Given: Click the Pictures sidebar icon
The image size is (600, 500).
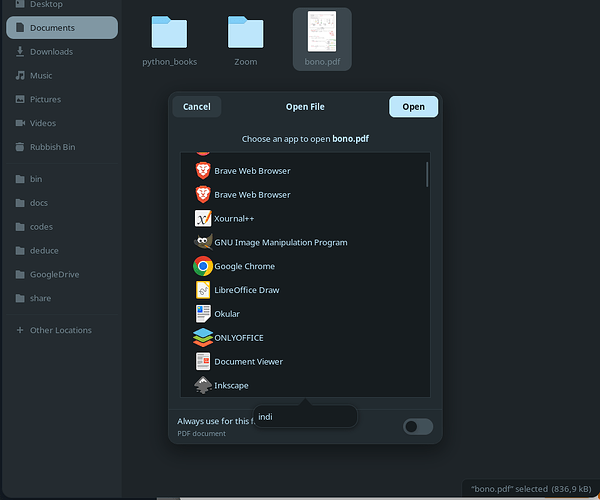Looking at the screenshot, I should point(20,99).
